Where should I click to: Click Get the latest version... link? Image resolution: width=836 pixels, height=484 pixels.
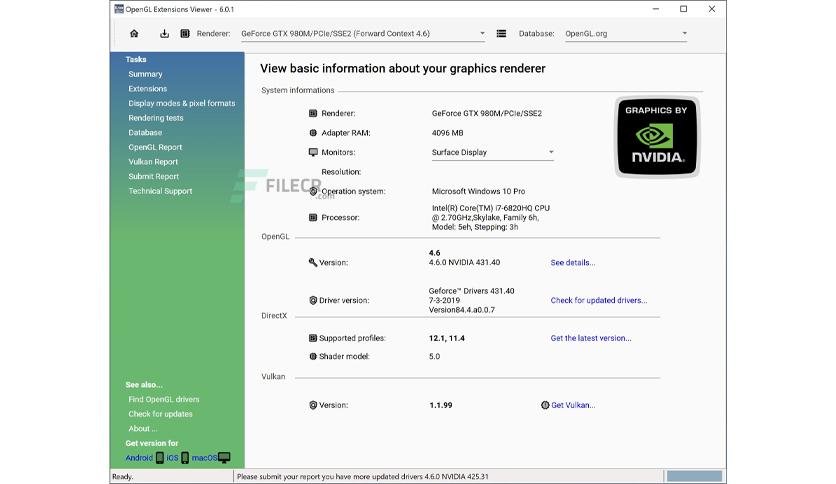pos(591,338)
